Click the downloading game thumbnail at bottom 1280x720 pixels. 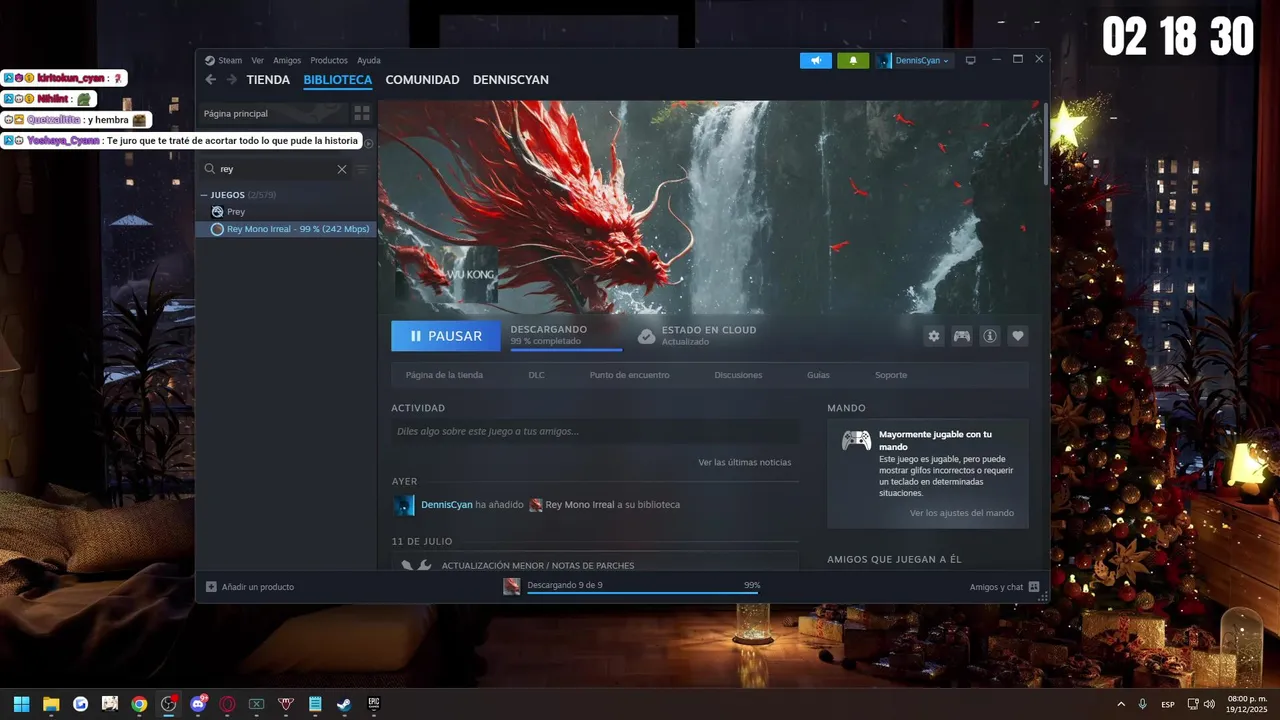512,586
